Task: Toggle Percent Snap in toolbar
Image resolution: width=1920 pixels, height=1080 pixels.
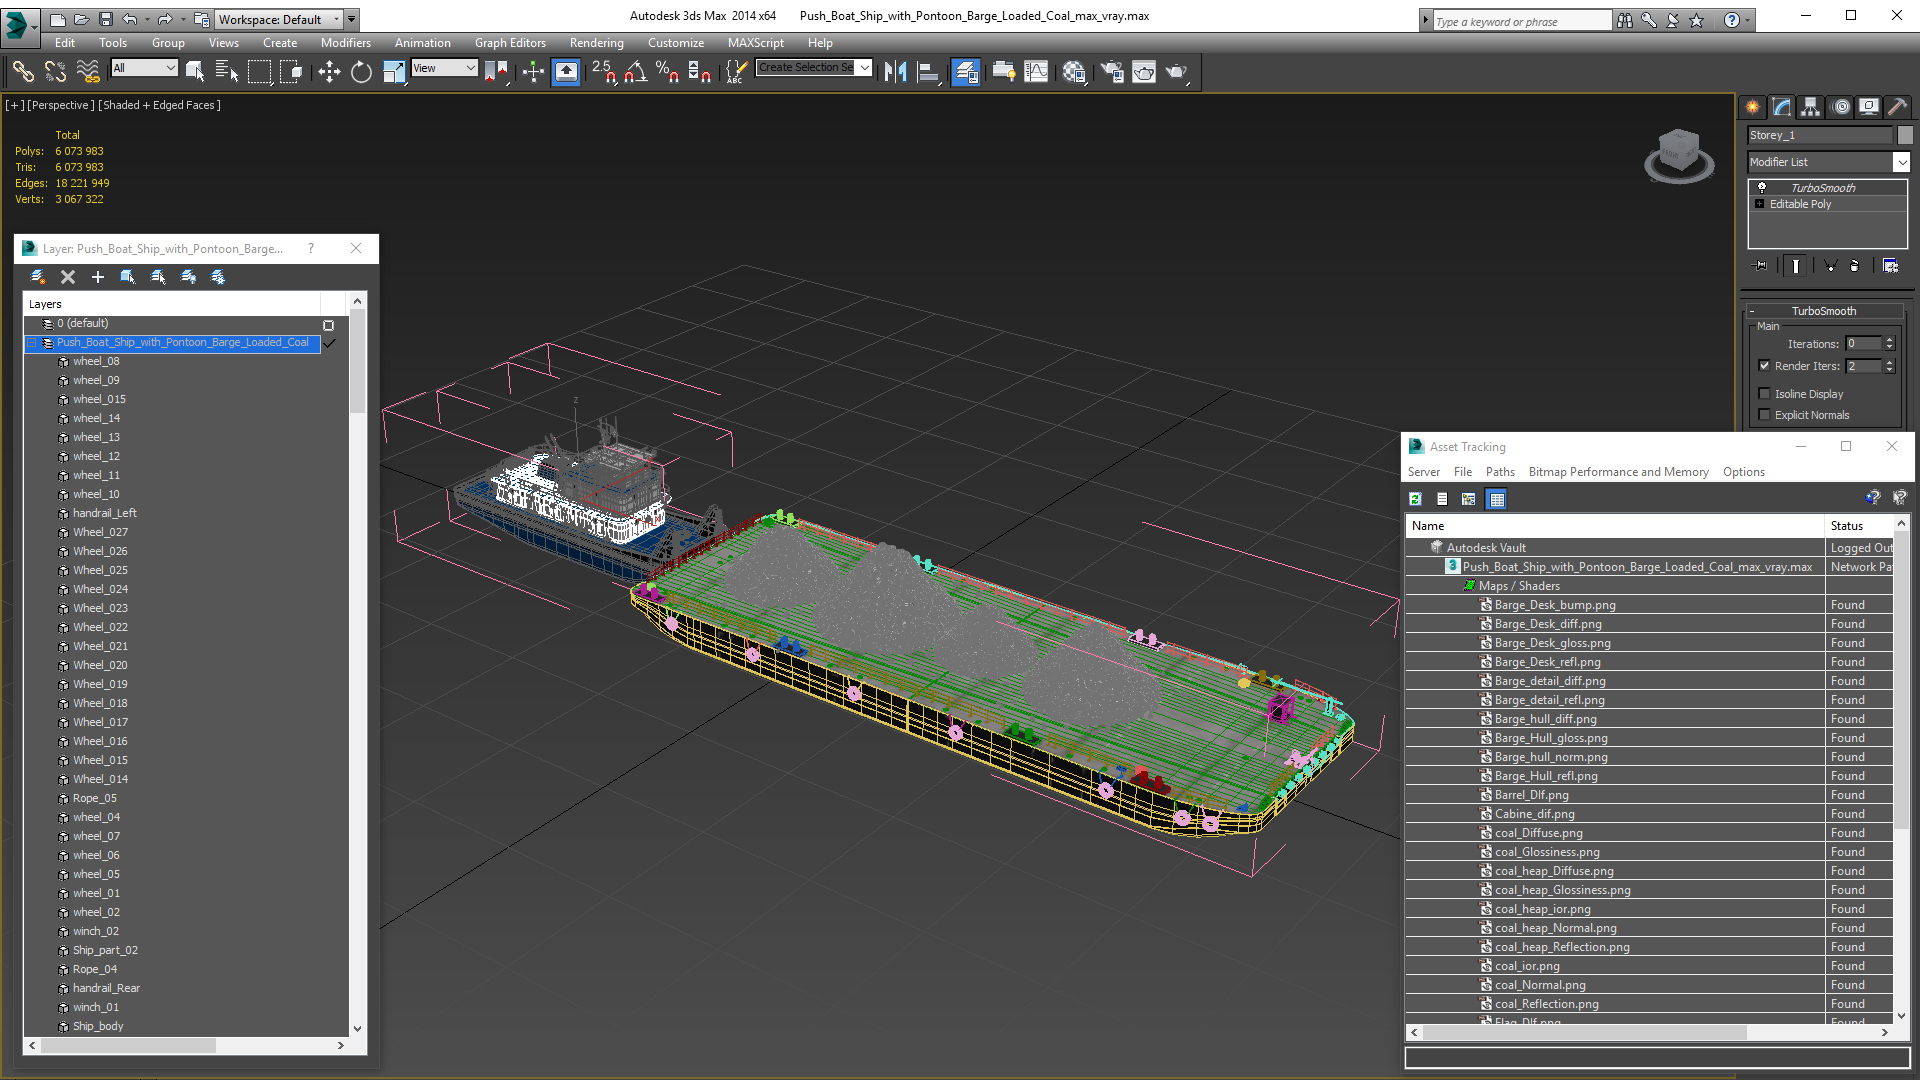Action: 667,71
